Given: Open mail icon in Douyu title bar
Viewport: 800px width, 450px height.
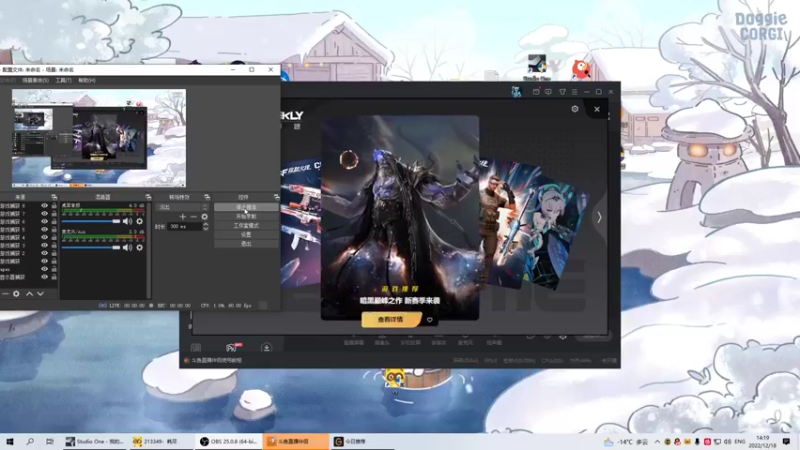Looking at the screenshot, I should (x=536, y=92).
